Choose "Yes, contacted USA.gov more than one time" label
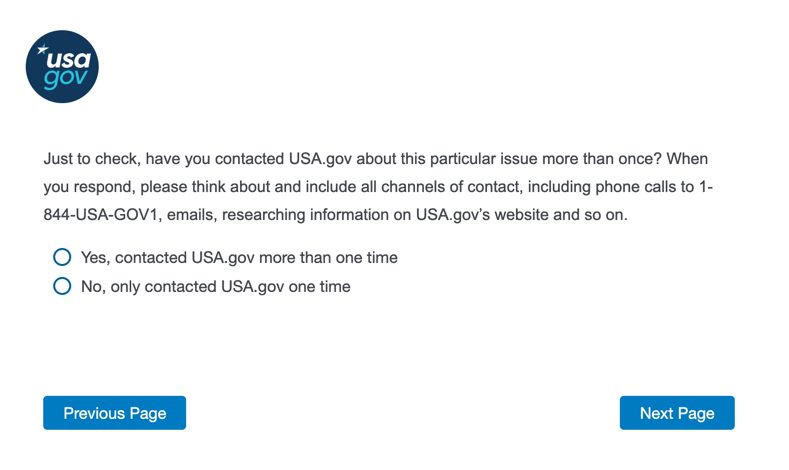 (x=239, y=258)
